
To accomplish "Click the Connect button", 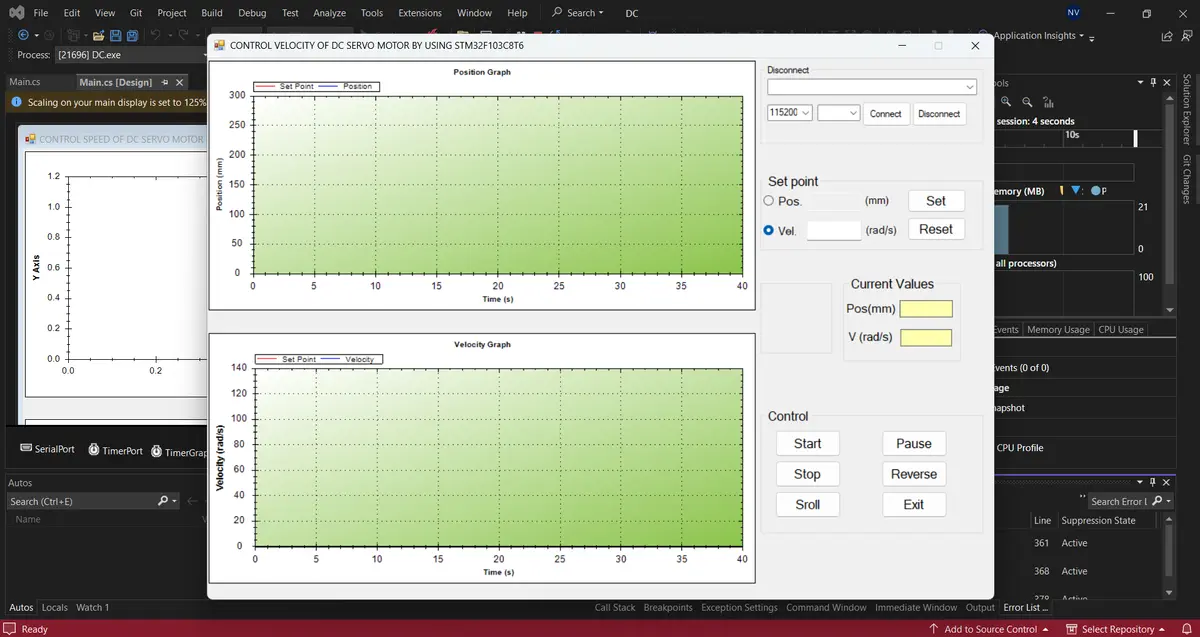I will (886, 114).
